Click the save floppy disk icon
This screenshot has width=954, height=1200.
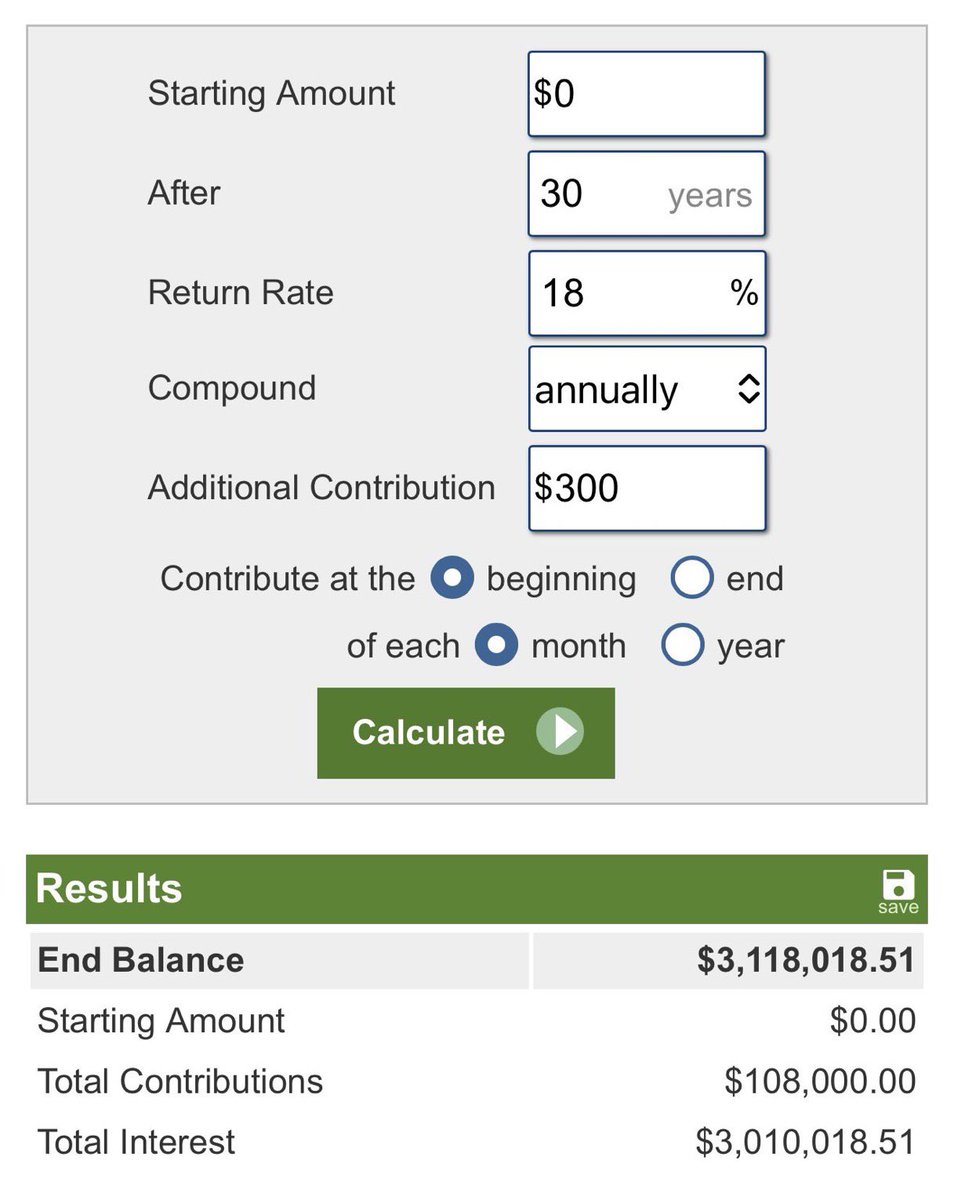pyautogui.click(x=897, y=884)
